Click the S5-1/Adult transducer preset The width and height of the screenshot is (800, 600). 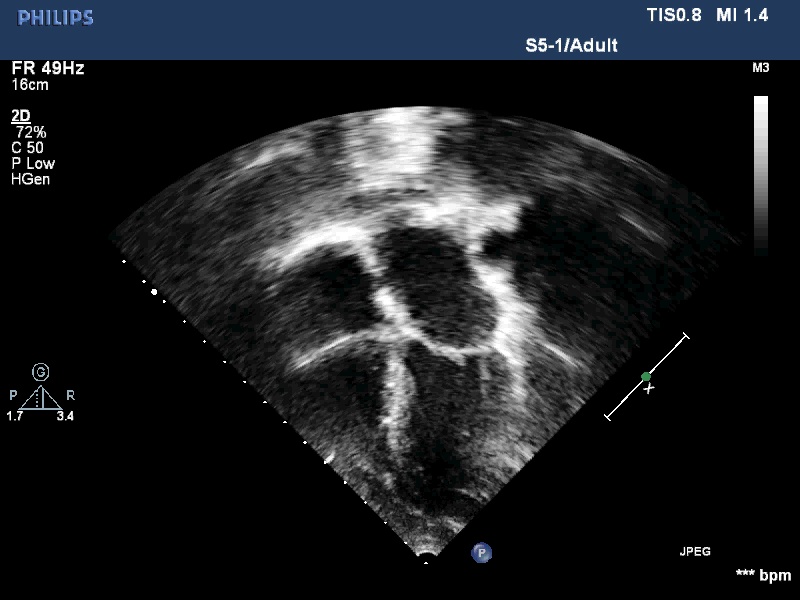[571, 46]
